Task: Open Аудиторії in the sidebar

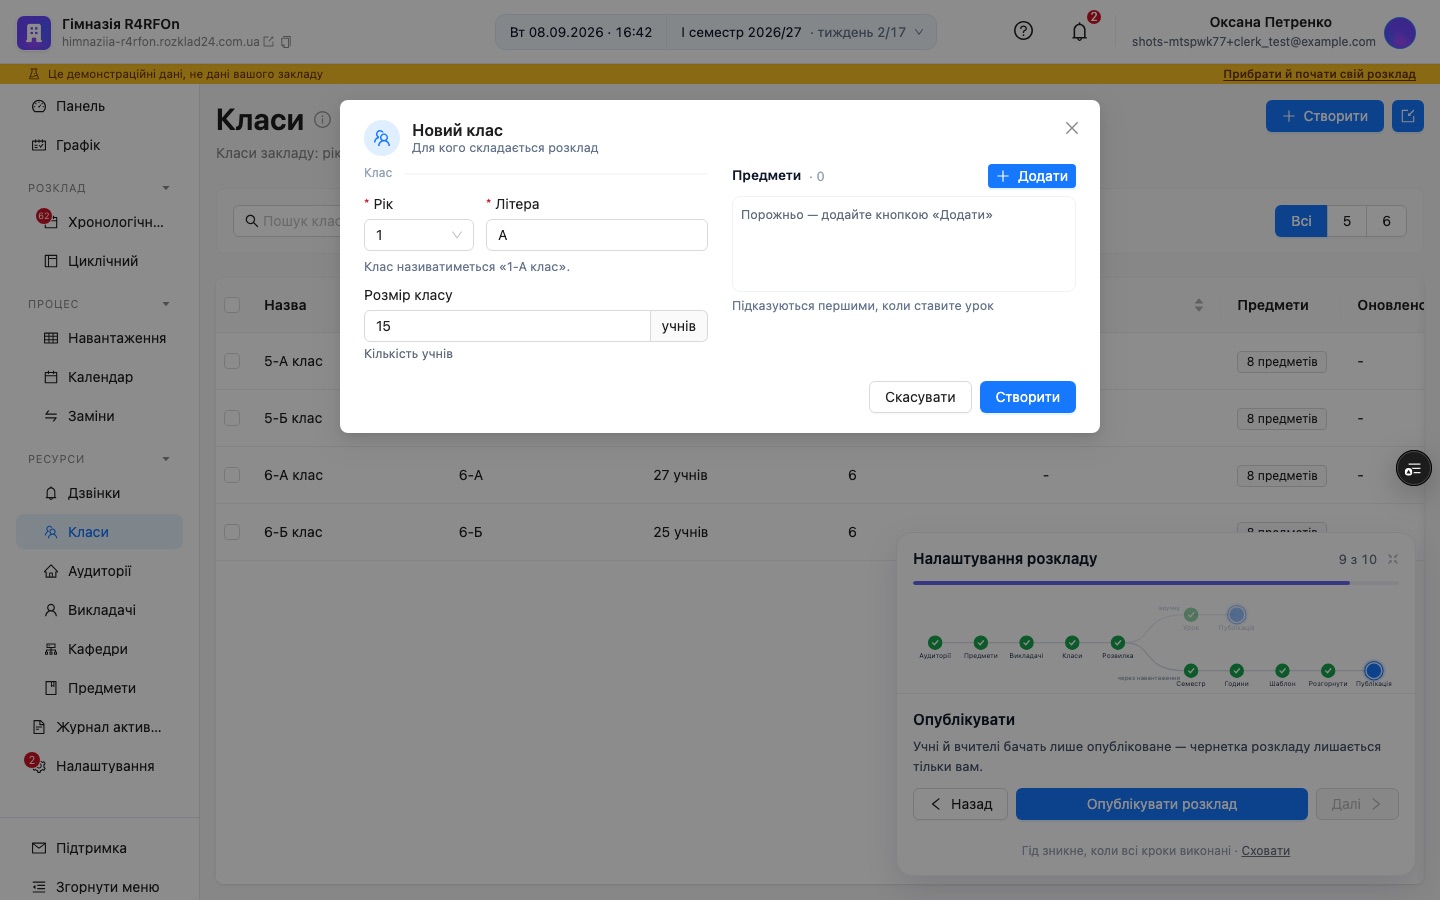Action: 100,571
